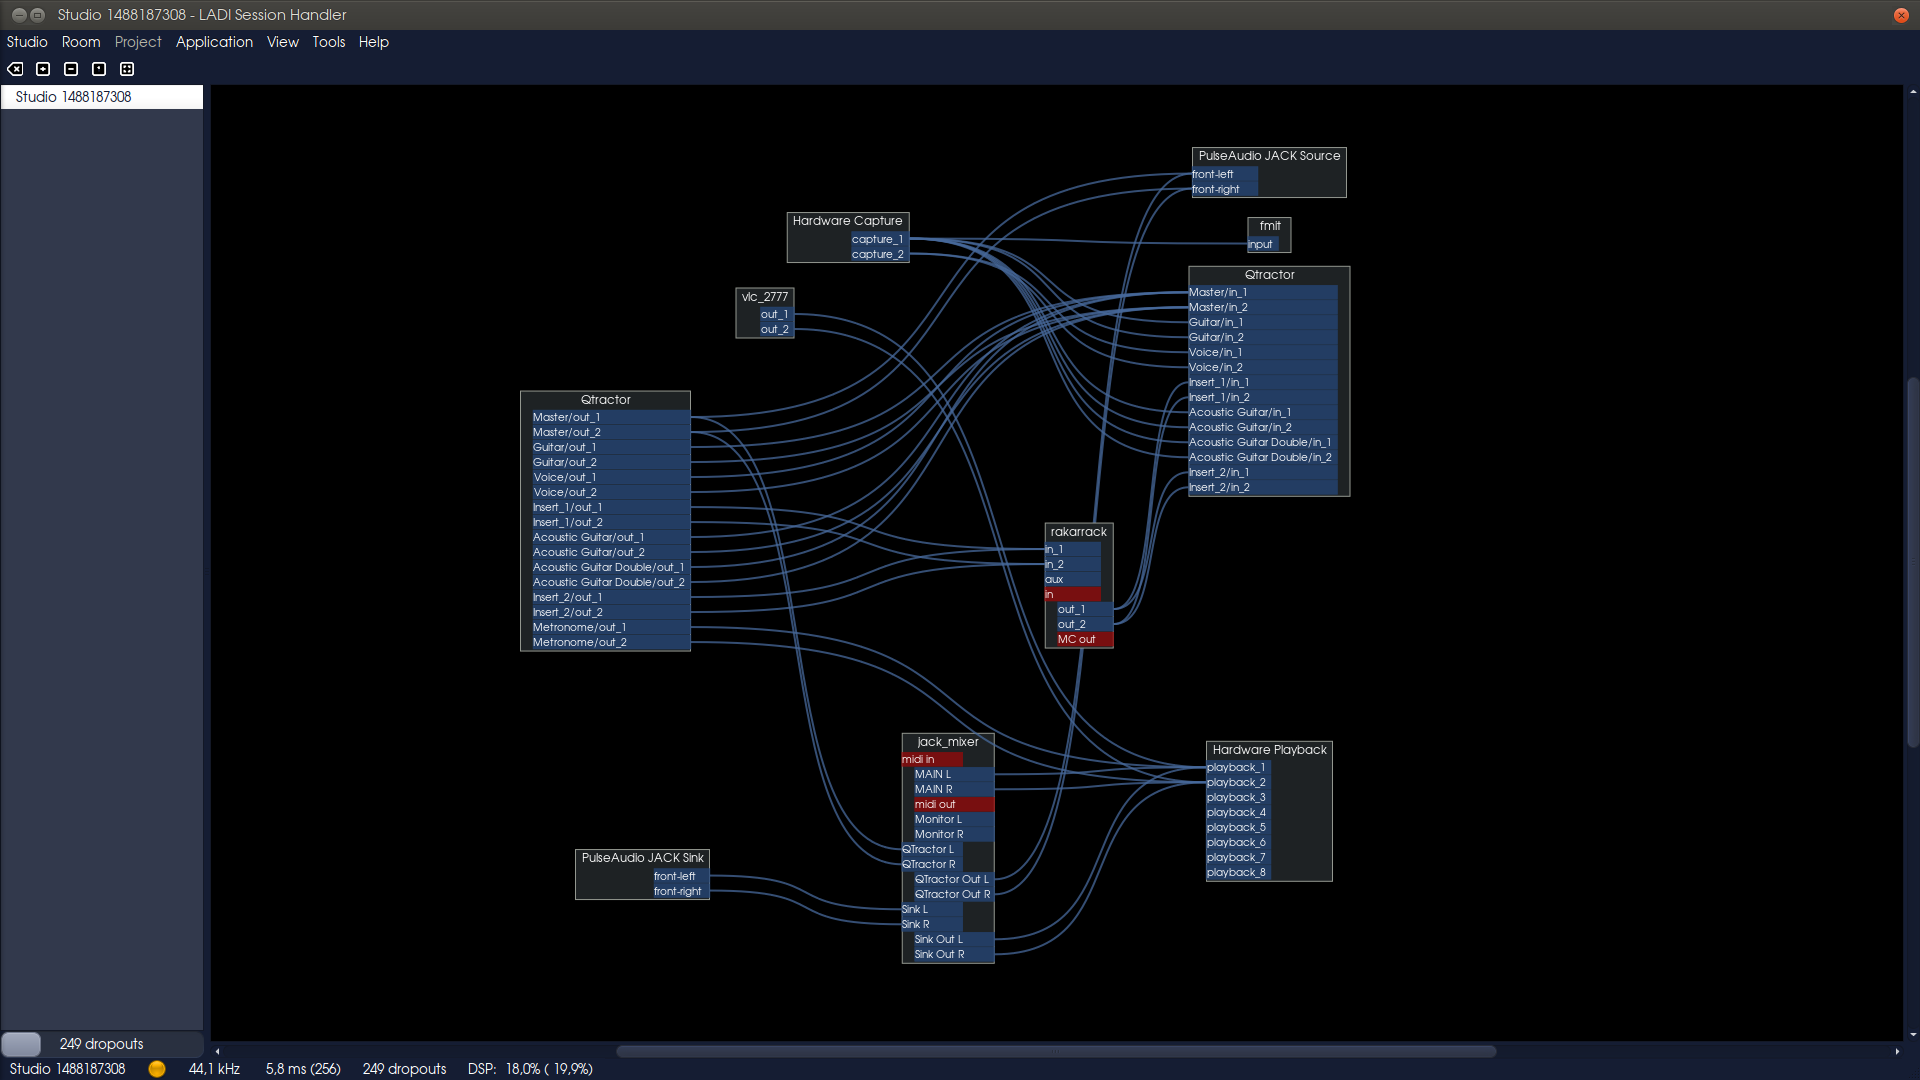Click the 44,1 kHz sample rate in status bar
The height and width of the screenshot is (1080, 1920).
(214, 1069)
